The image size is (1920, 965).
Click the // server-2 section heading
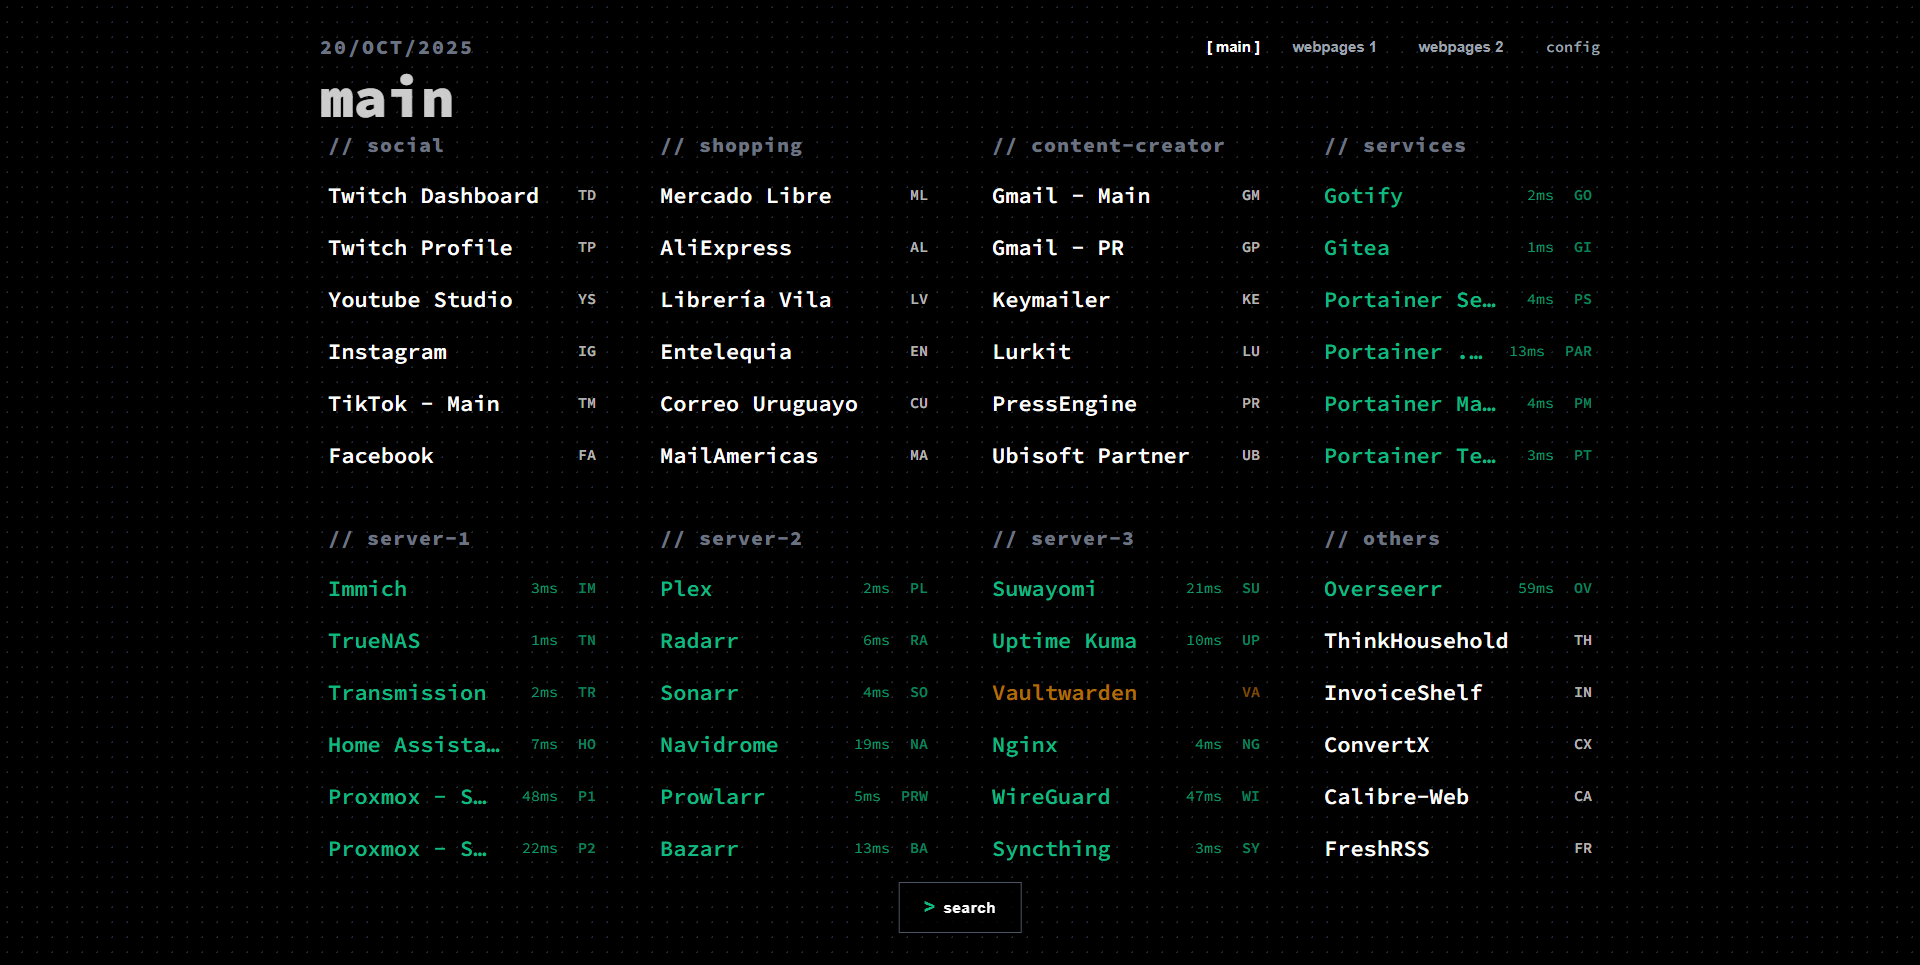731,539
